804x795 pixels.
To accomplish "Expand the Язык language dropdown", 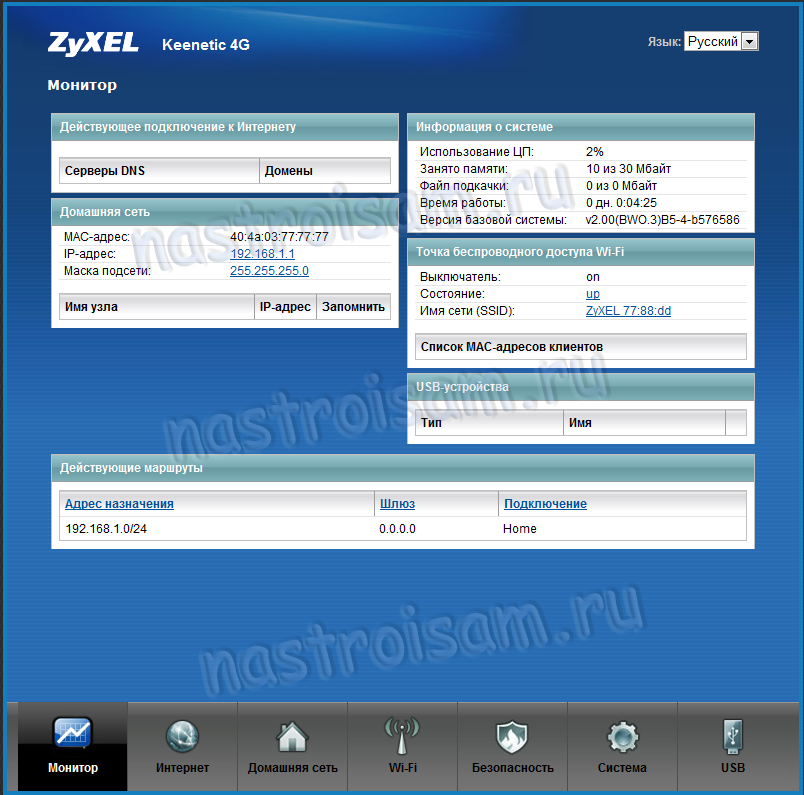I will [750, 42].
